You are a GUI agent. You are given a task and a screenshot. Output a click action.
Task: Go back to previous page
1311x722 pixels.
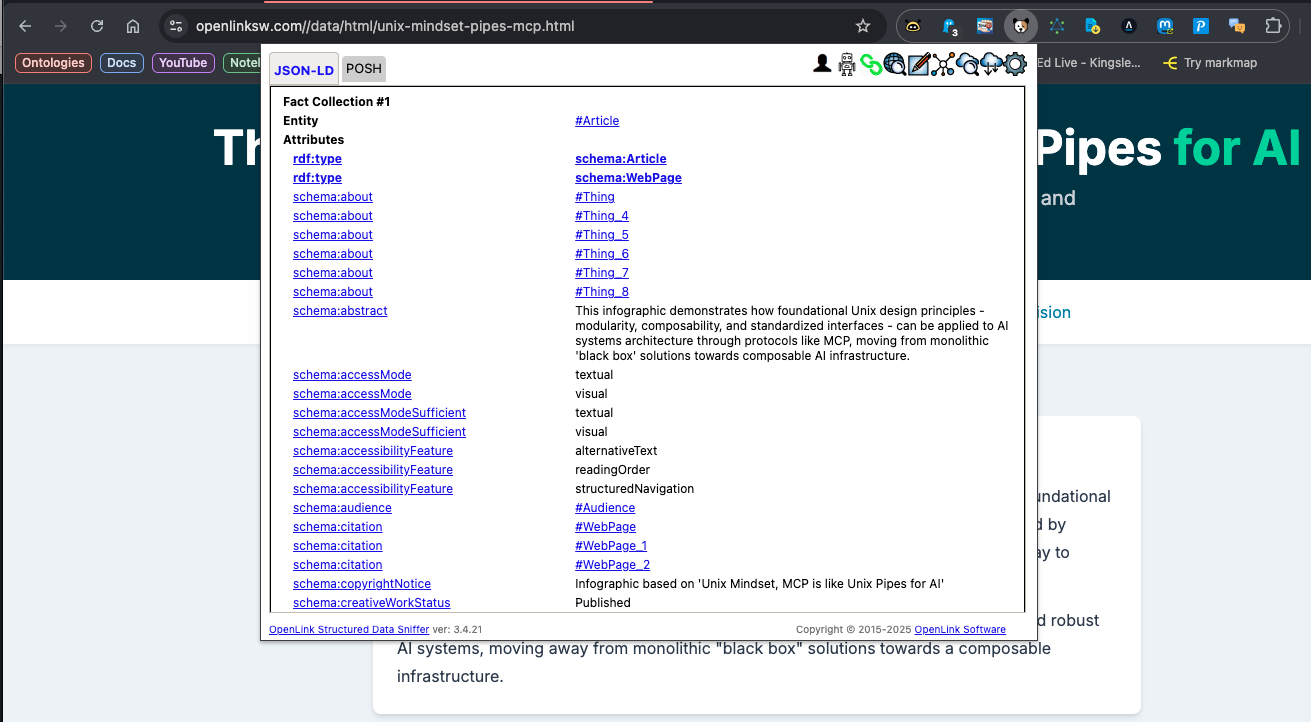(25, 26)
